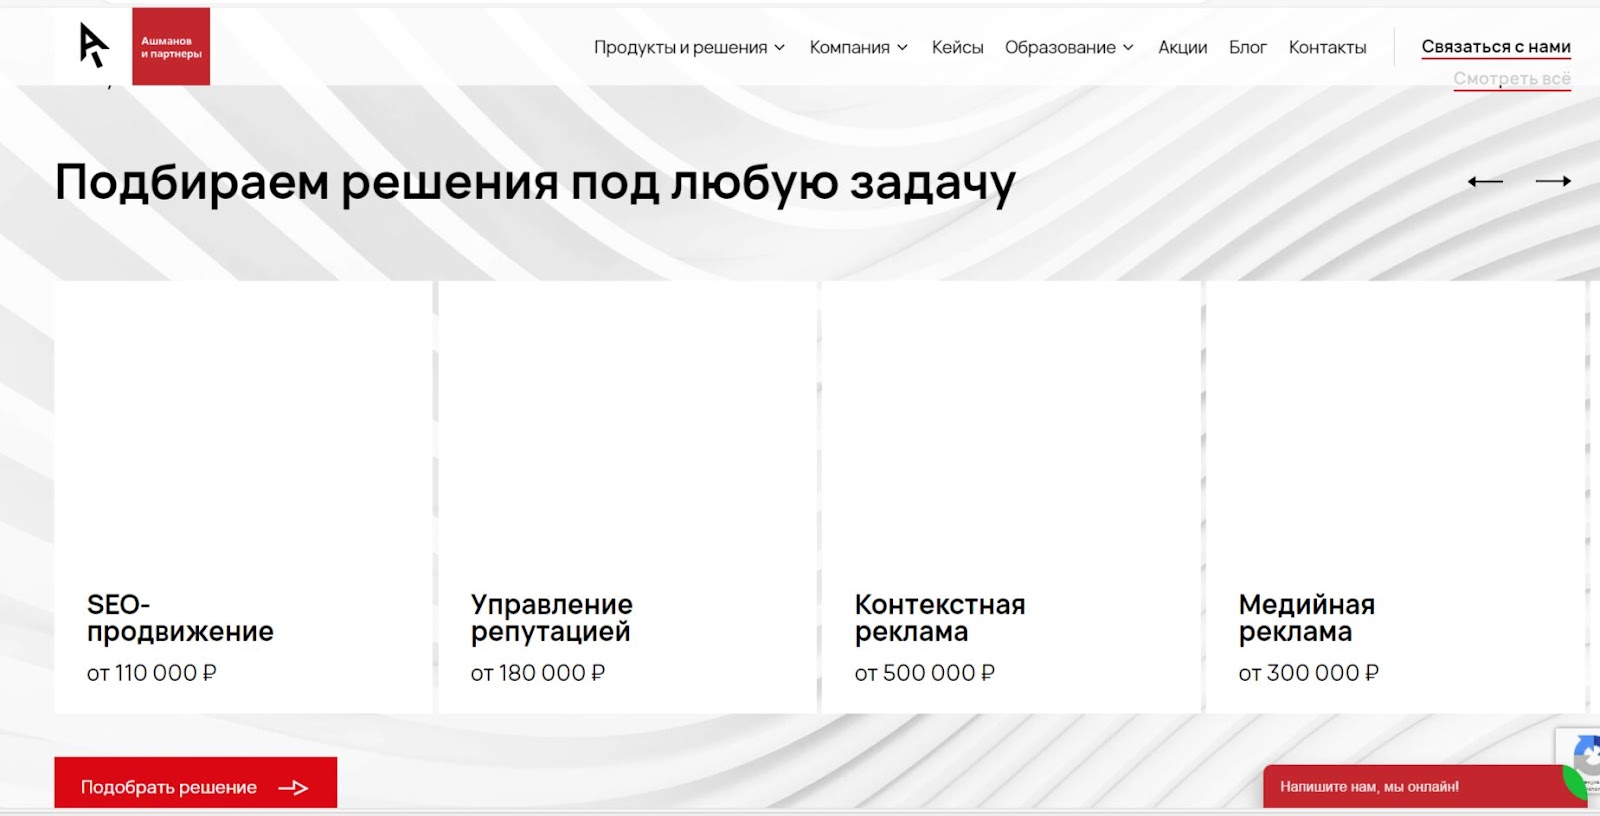1600x816 pixels.
Task: Expand the Компания dropdown chevron
Action: [x=902, y=48]
